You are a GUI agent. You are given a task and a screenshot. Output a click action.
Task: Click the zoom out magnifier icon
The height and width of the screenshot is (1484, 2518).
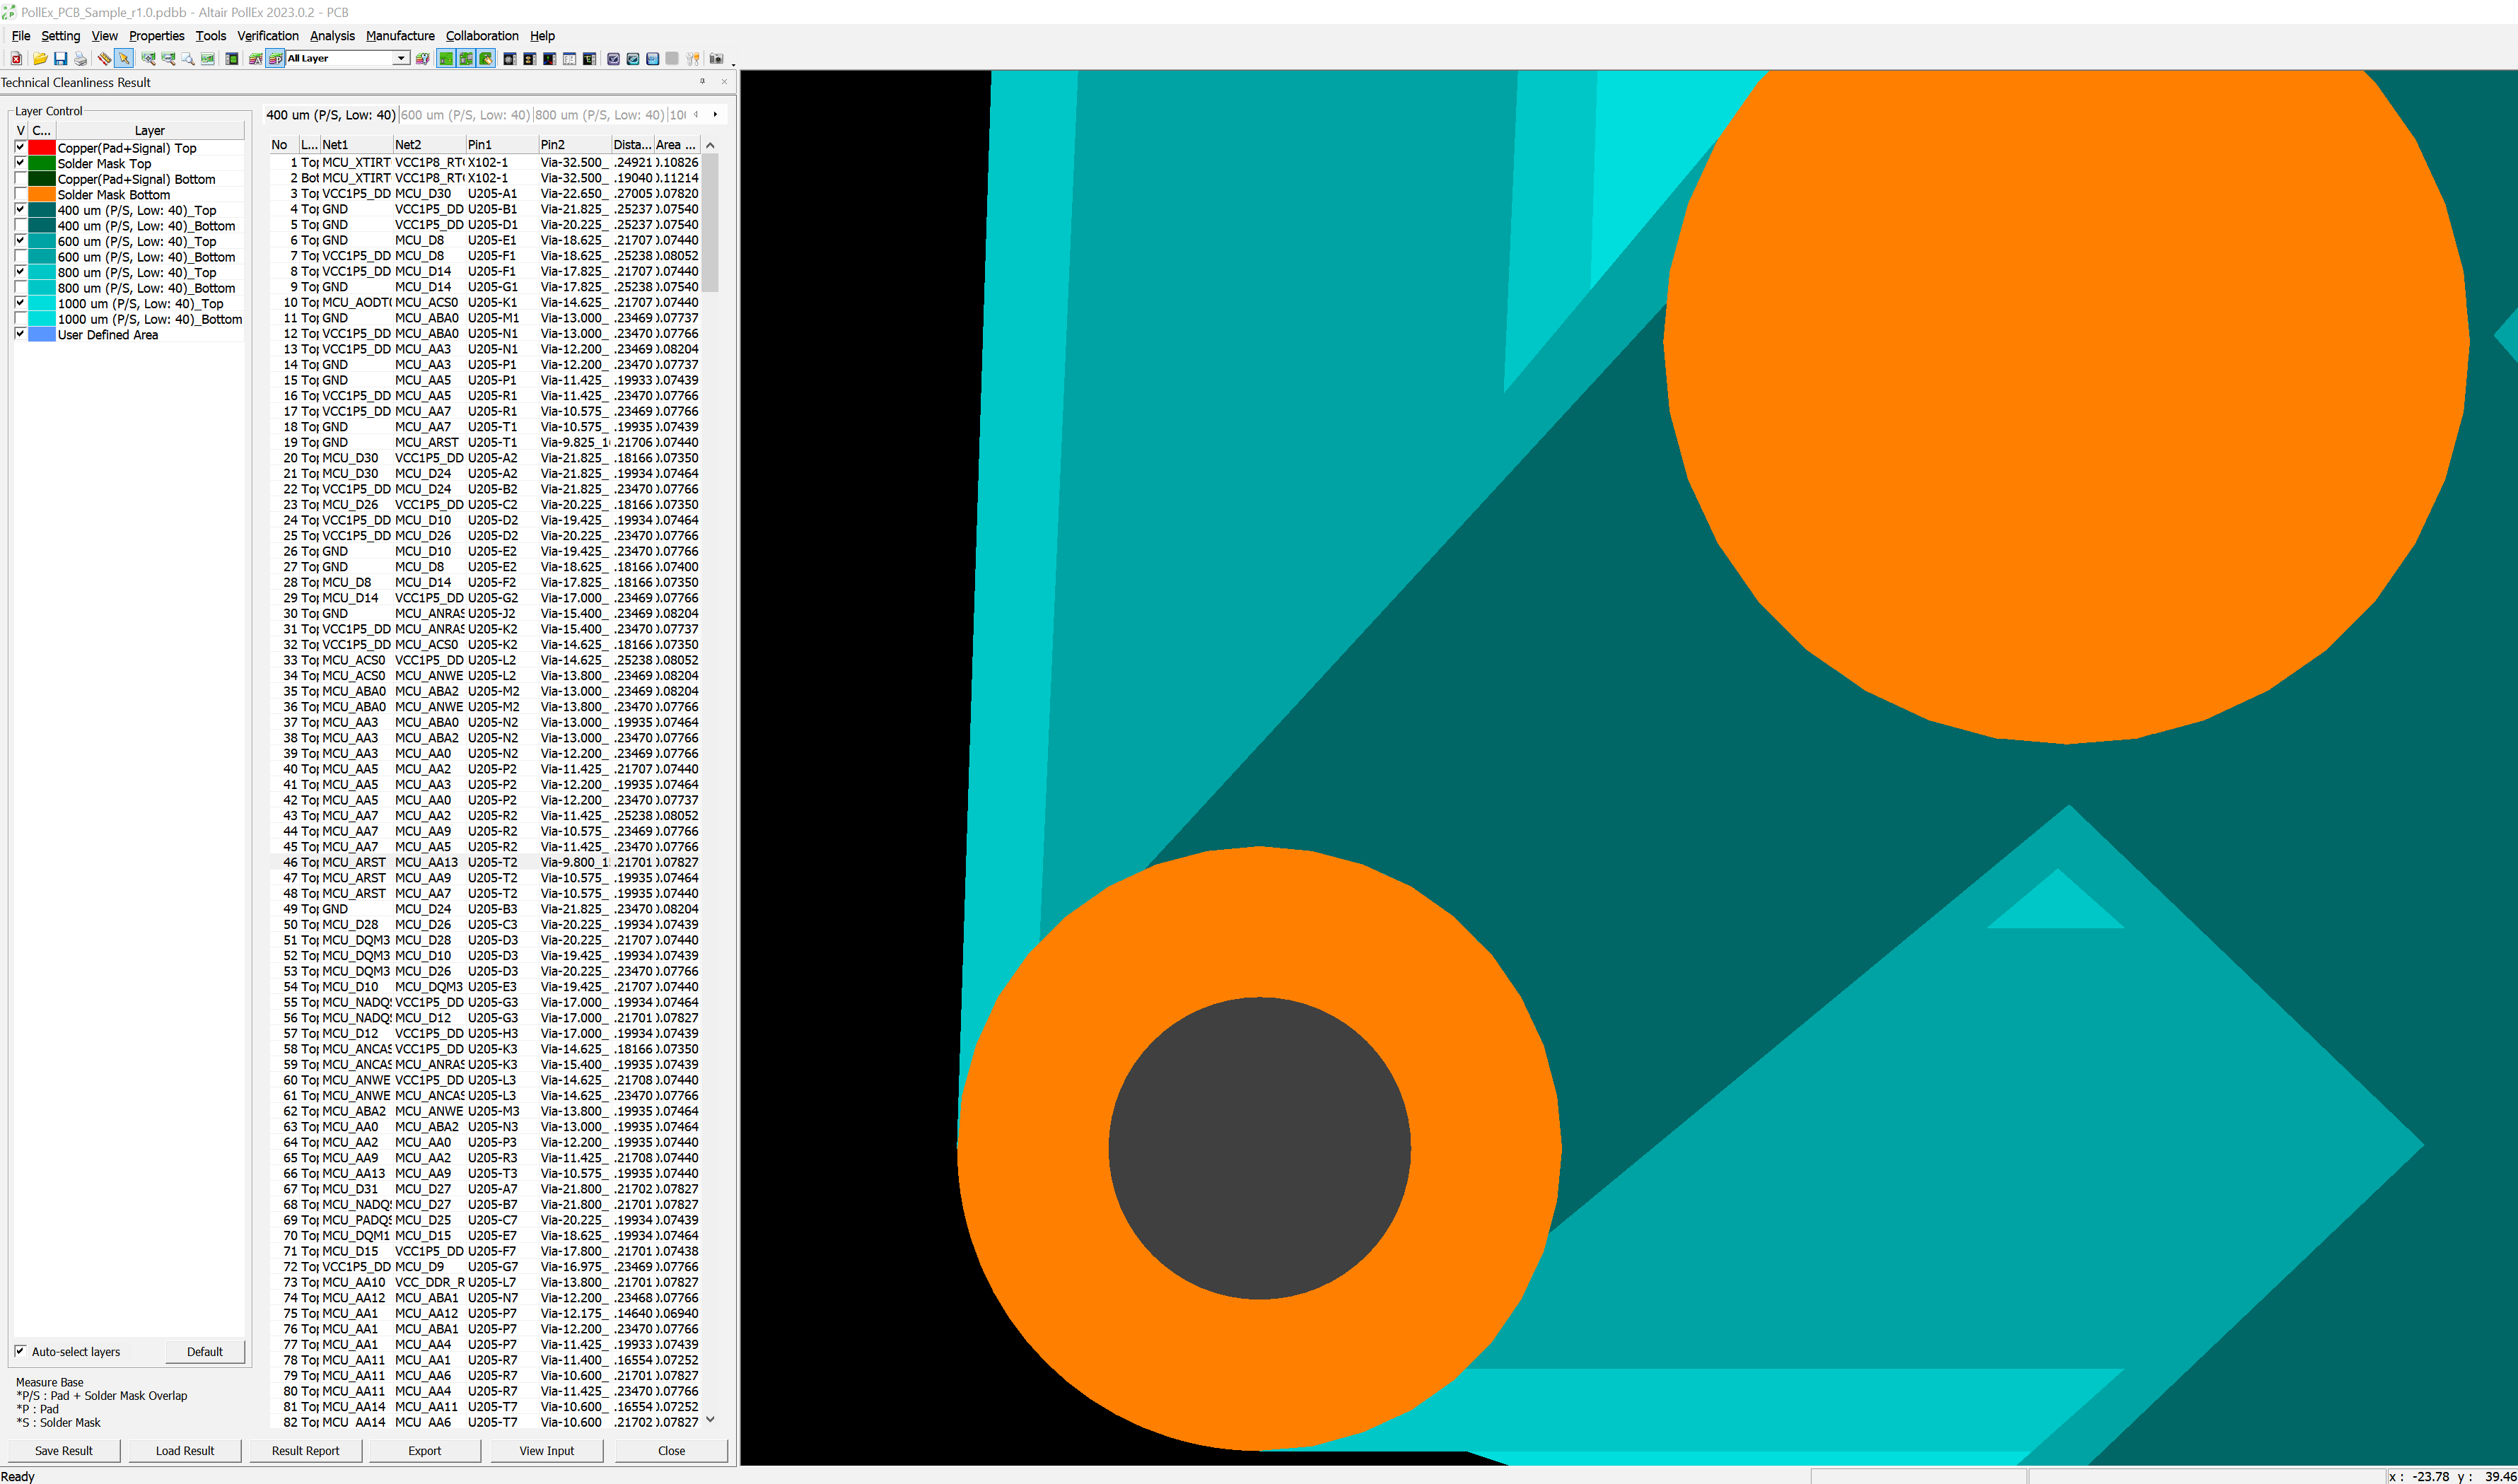(168, 59)
